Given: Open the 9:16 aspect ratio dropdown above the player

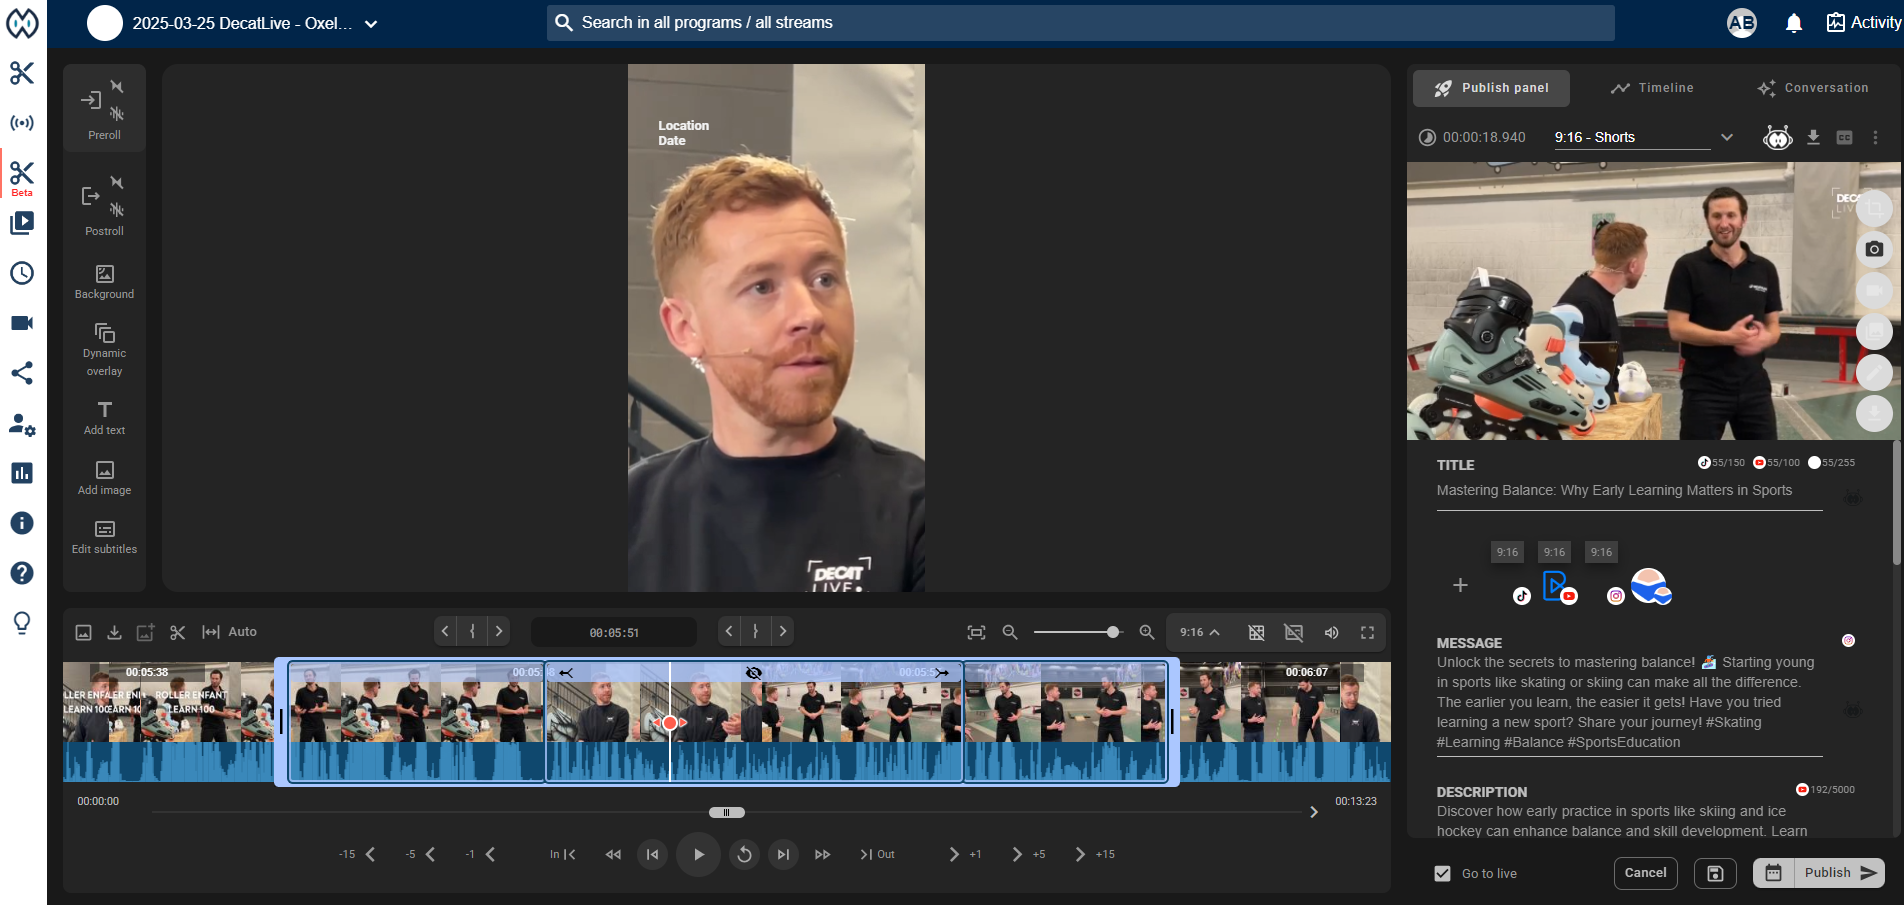Looking at the screenshot, I should click(1199, 632).
